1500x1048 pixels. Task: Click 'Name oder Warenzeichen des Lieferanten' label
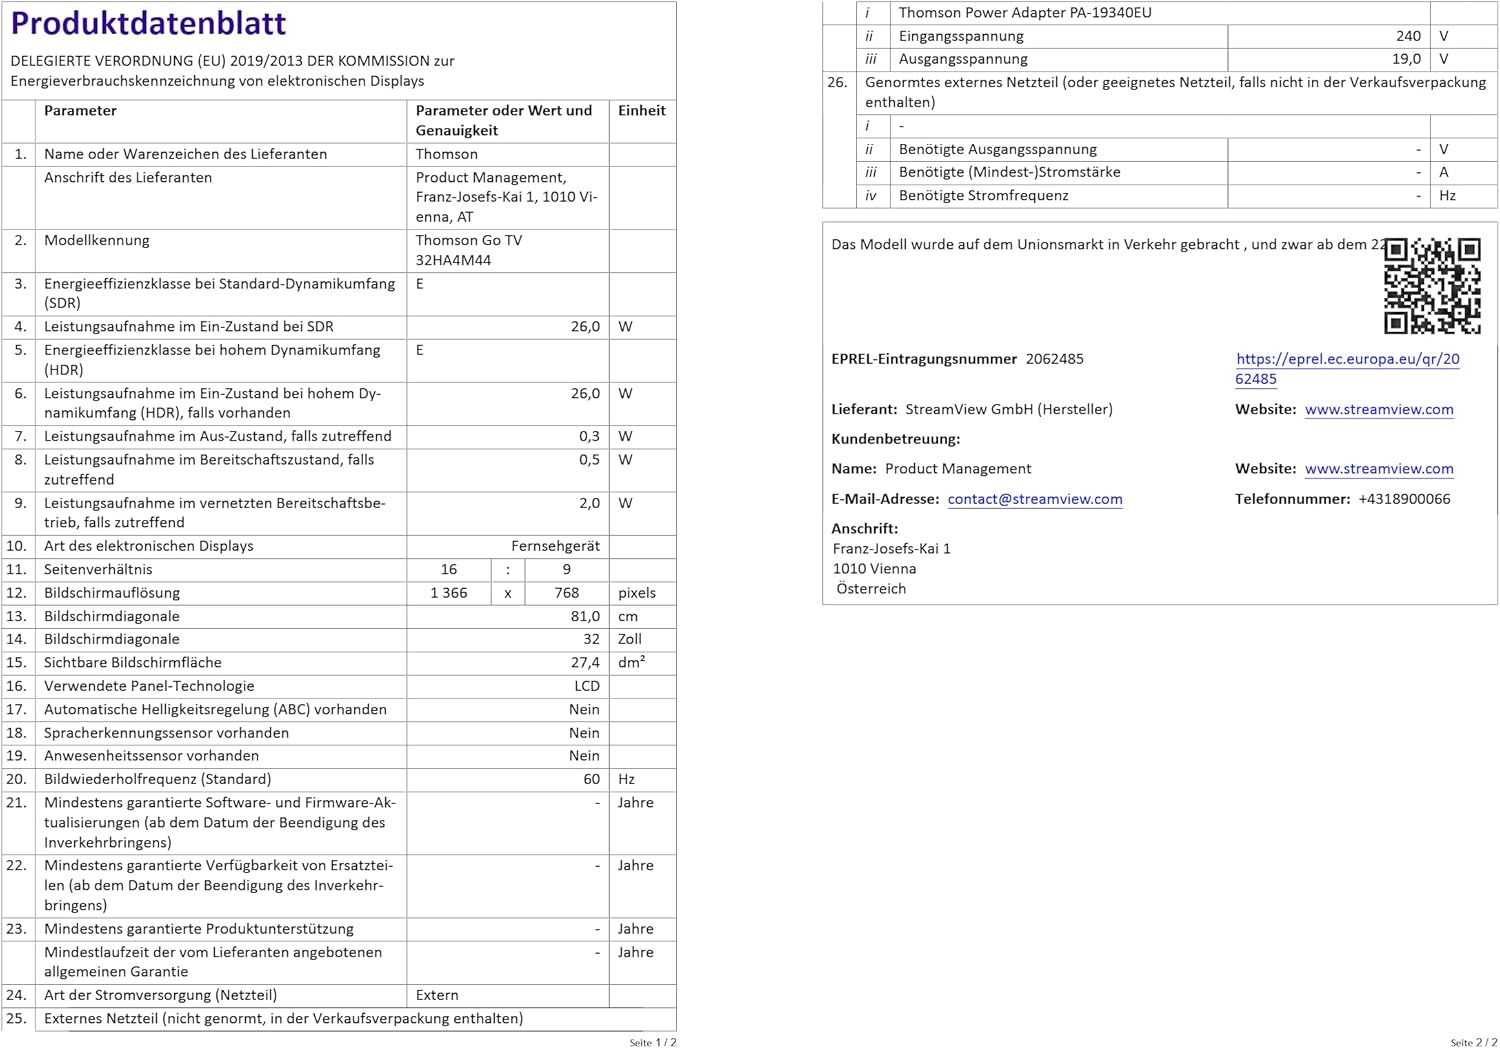coord(186,154)
